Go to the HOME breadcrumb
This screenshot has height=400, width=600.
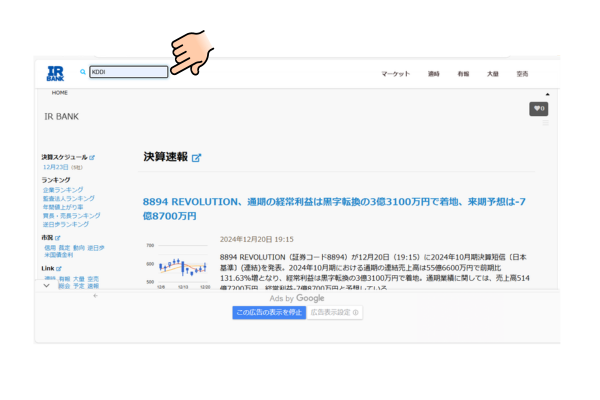(60, 93)
